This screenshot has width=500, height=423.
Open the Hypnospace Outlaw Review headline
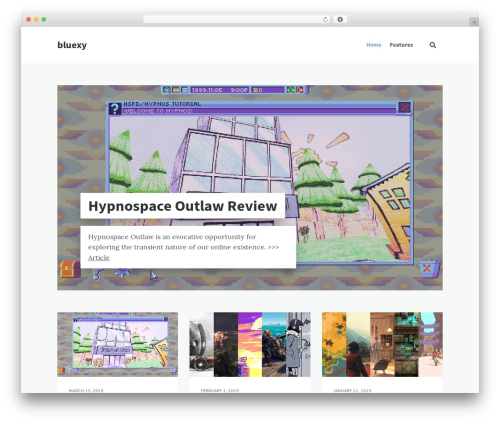pyautogui.click(x=182, y=206)
